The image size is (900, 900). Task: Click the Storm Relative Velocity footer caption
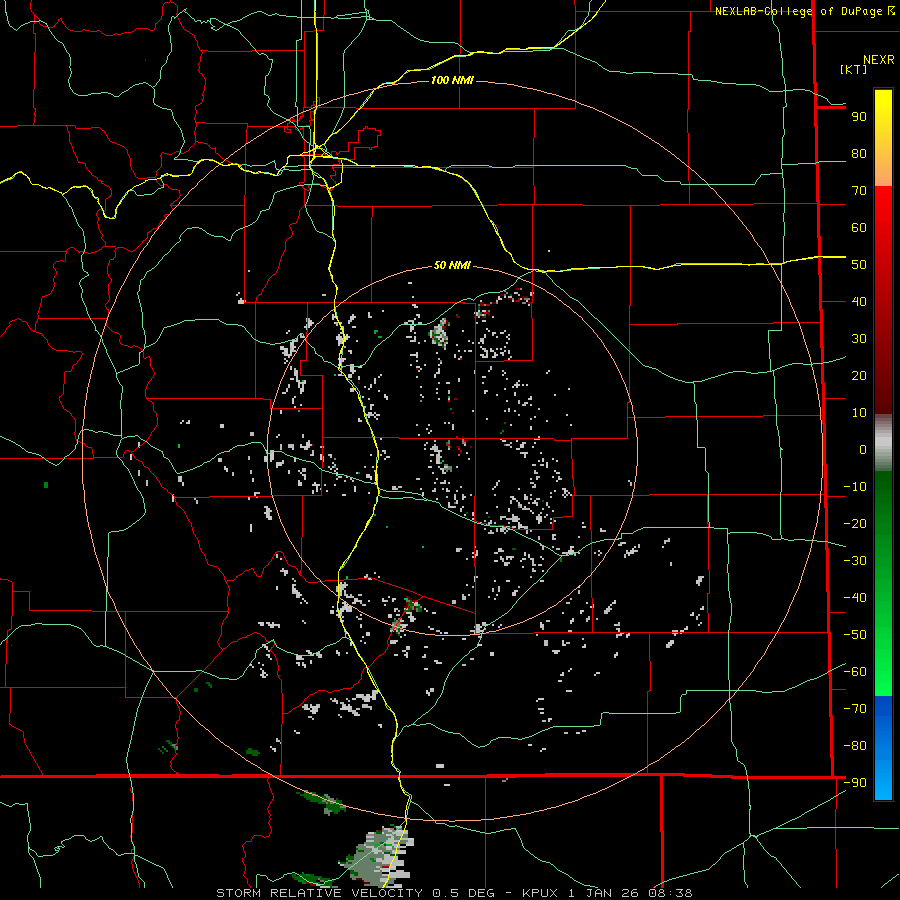point(455,893)
